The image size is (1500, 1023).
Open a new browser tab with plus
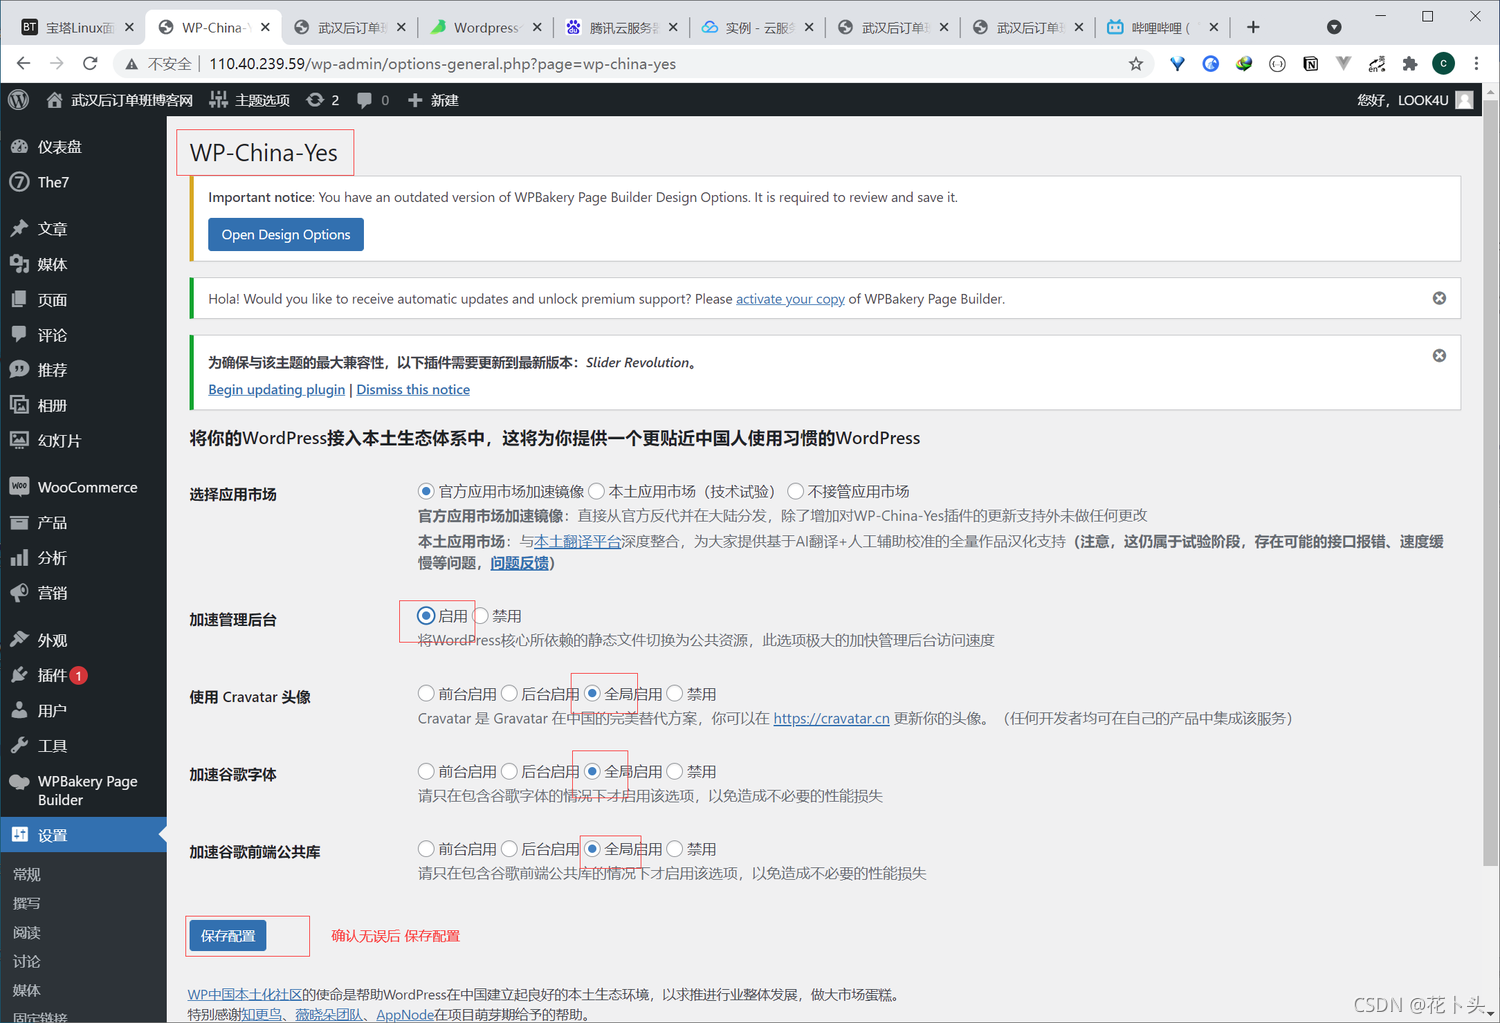pos(1253,27)
